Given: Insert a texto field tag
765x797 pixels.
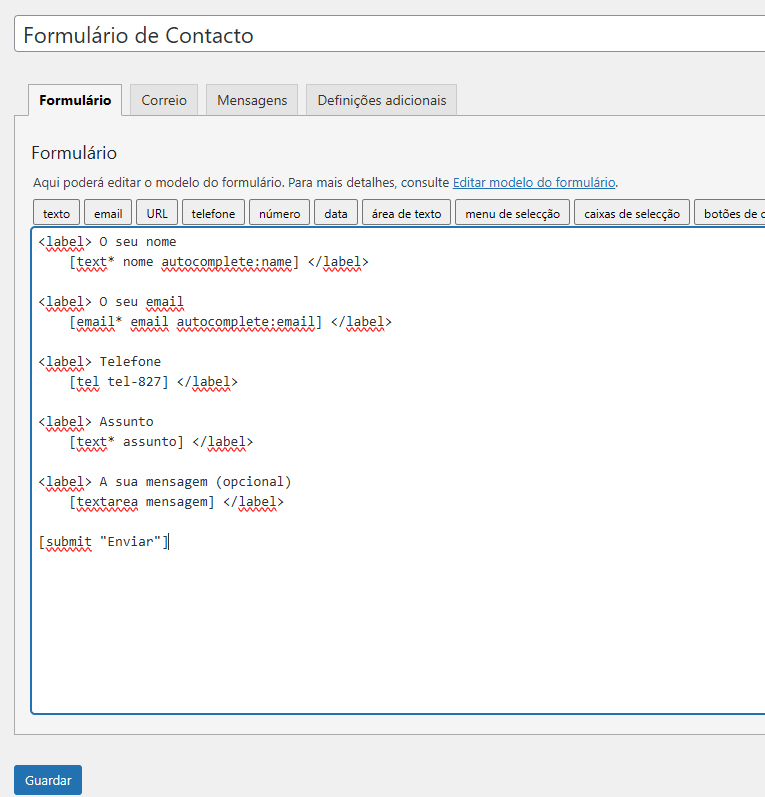Looking at the screenshot, I should (57, 213).
